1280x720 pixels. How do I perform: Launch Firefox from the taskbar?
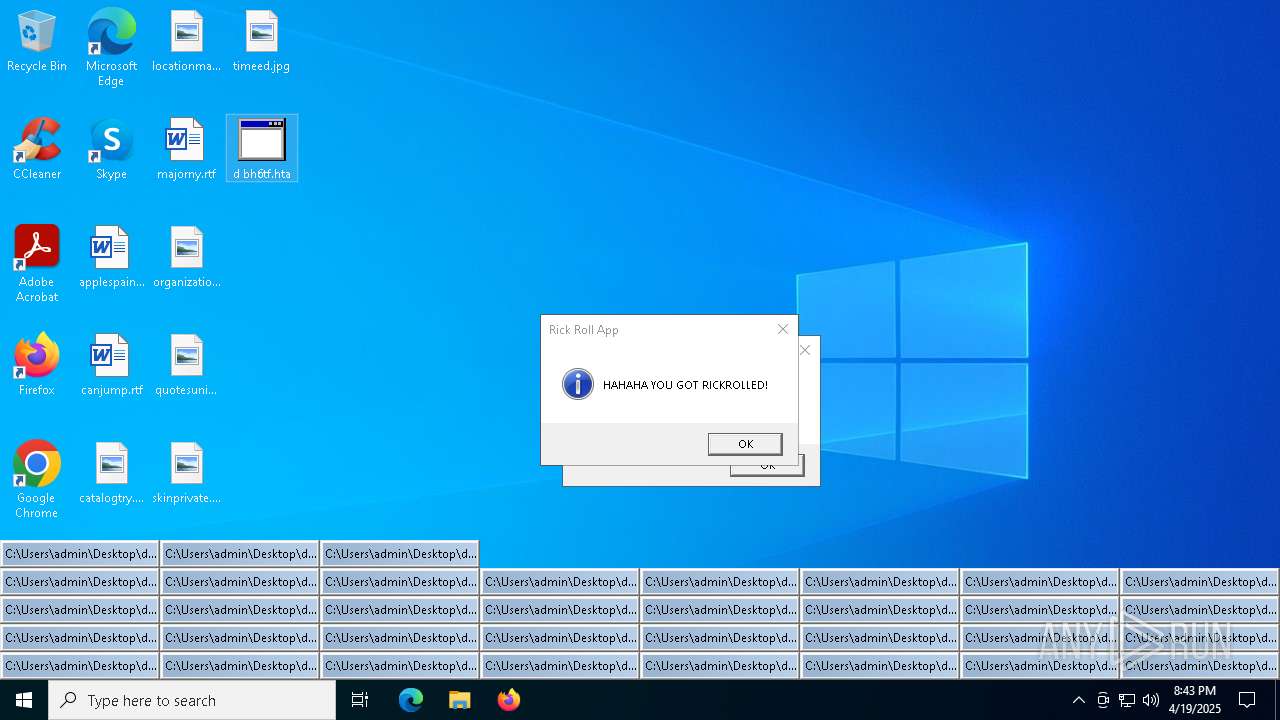coord(509,700)
